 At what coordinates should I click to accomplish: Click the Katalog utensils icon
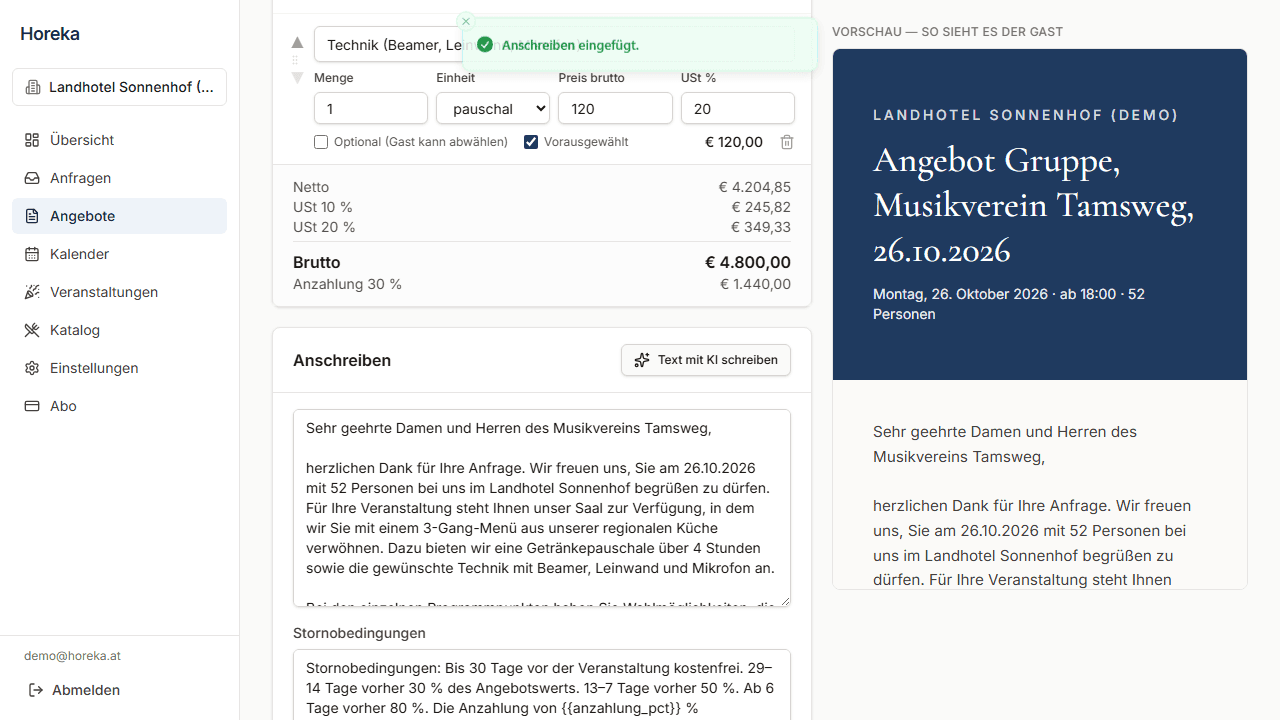tap(32, 330)
